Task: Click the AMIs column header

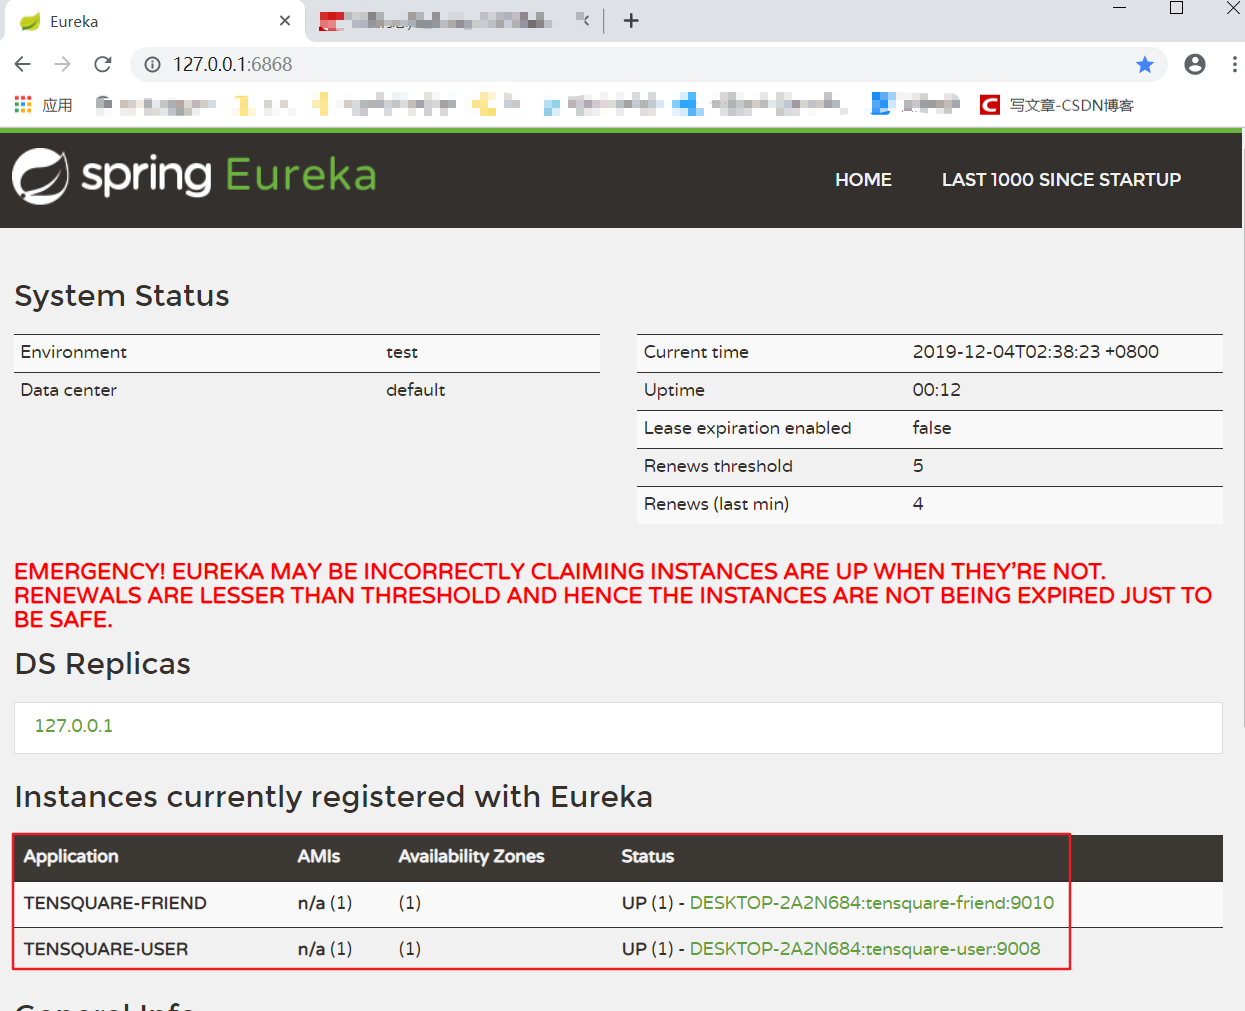Action: click(x=319, y=856)
